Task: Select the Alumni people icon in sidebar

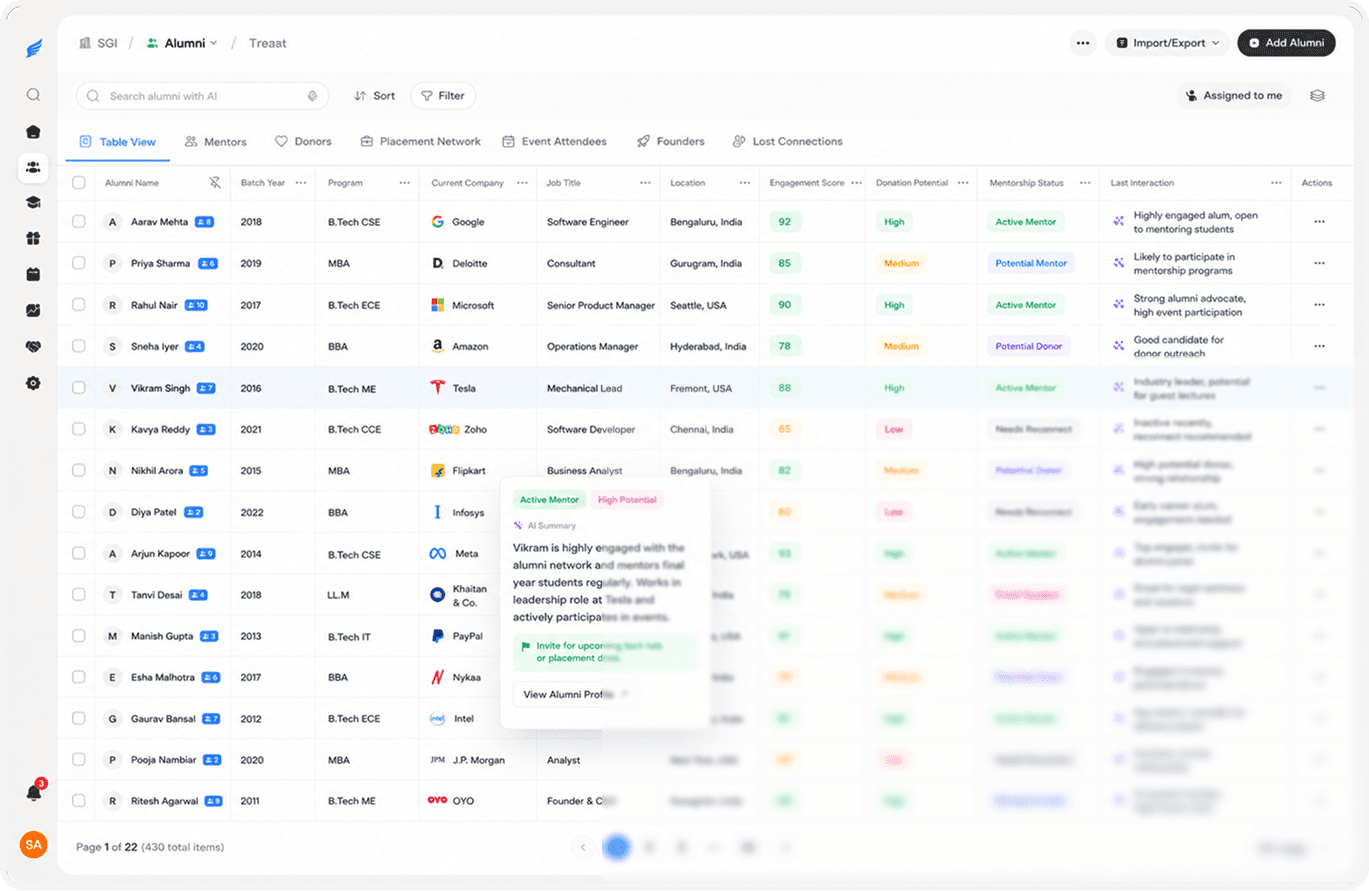Action: pyautogui.click(x=33, y=167)
